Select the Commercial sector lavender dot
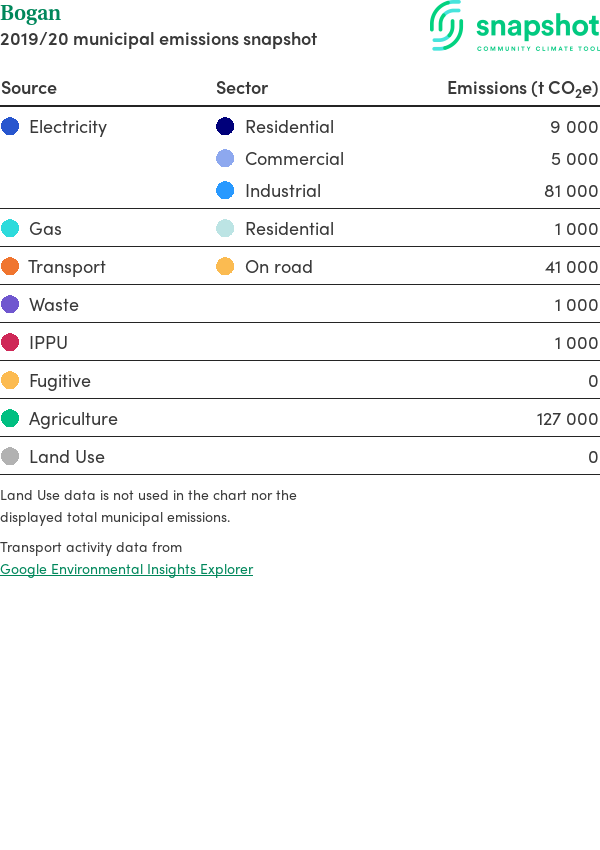600x850 pixels. click(x=225, y=158)
